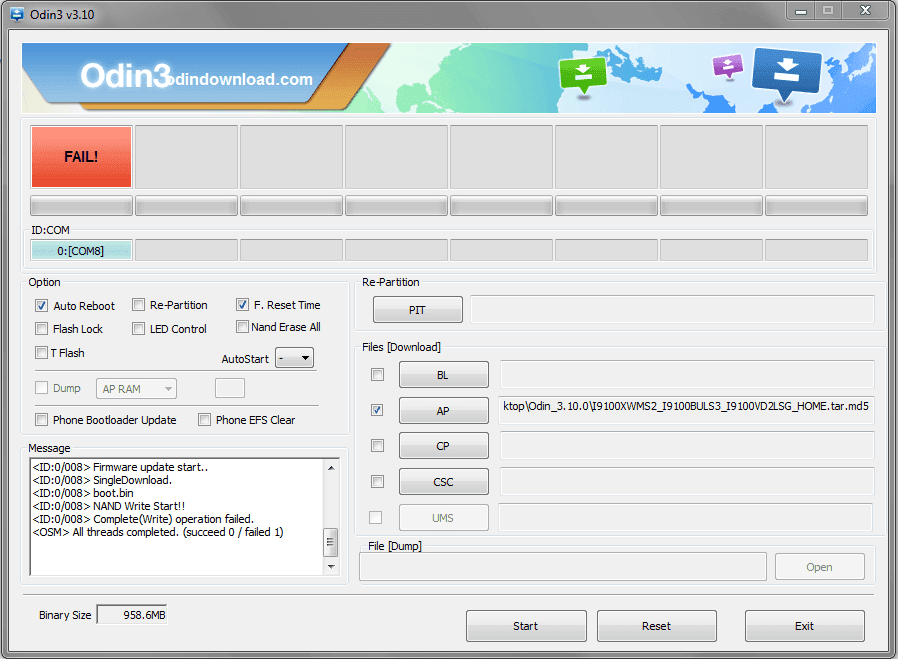Click the red FAIL! status box

(x=81, y=157)
